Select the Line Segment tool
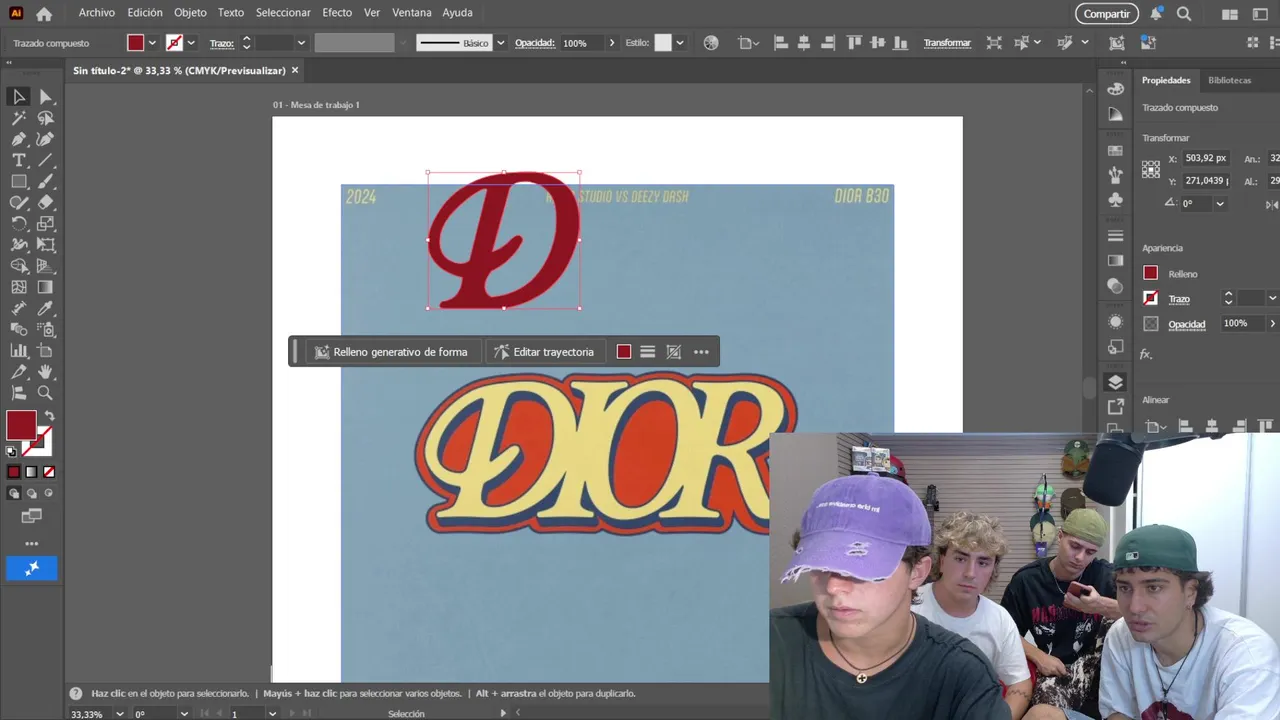1280x720 pixels. pos(45,160)
